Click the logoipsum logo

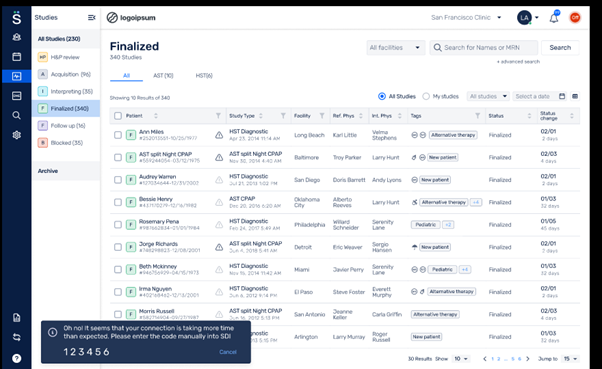click(131, 18)
